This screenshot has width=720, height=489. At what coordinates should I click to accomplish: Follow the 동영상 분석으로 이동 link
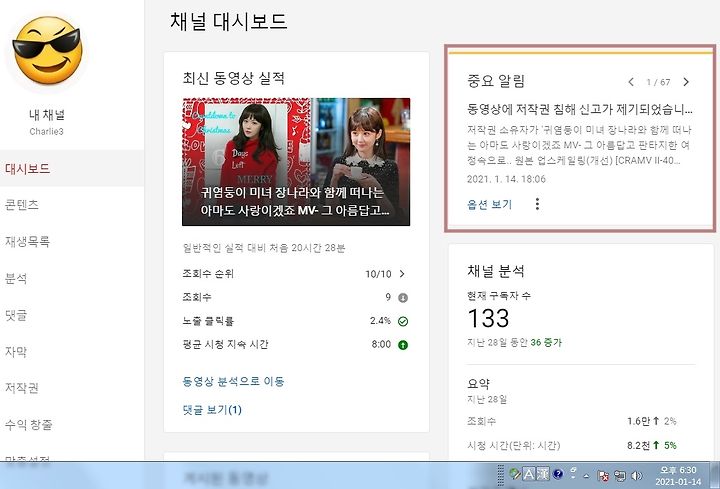[x=233, y=381]
